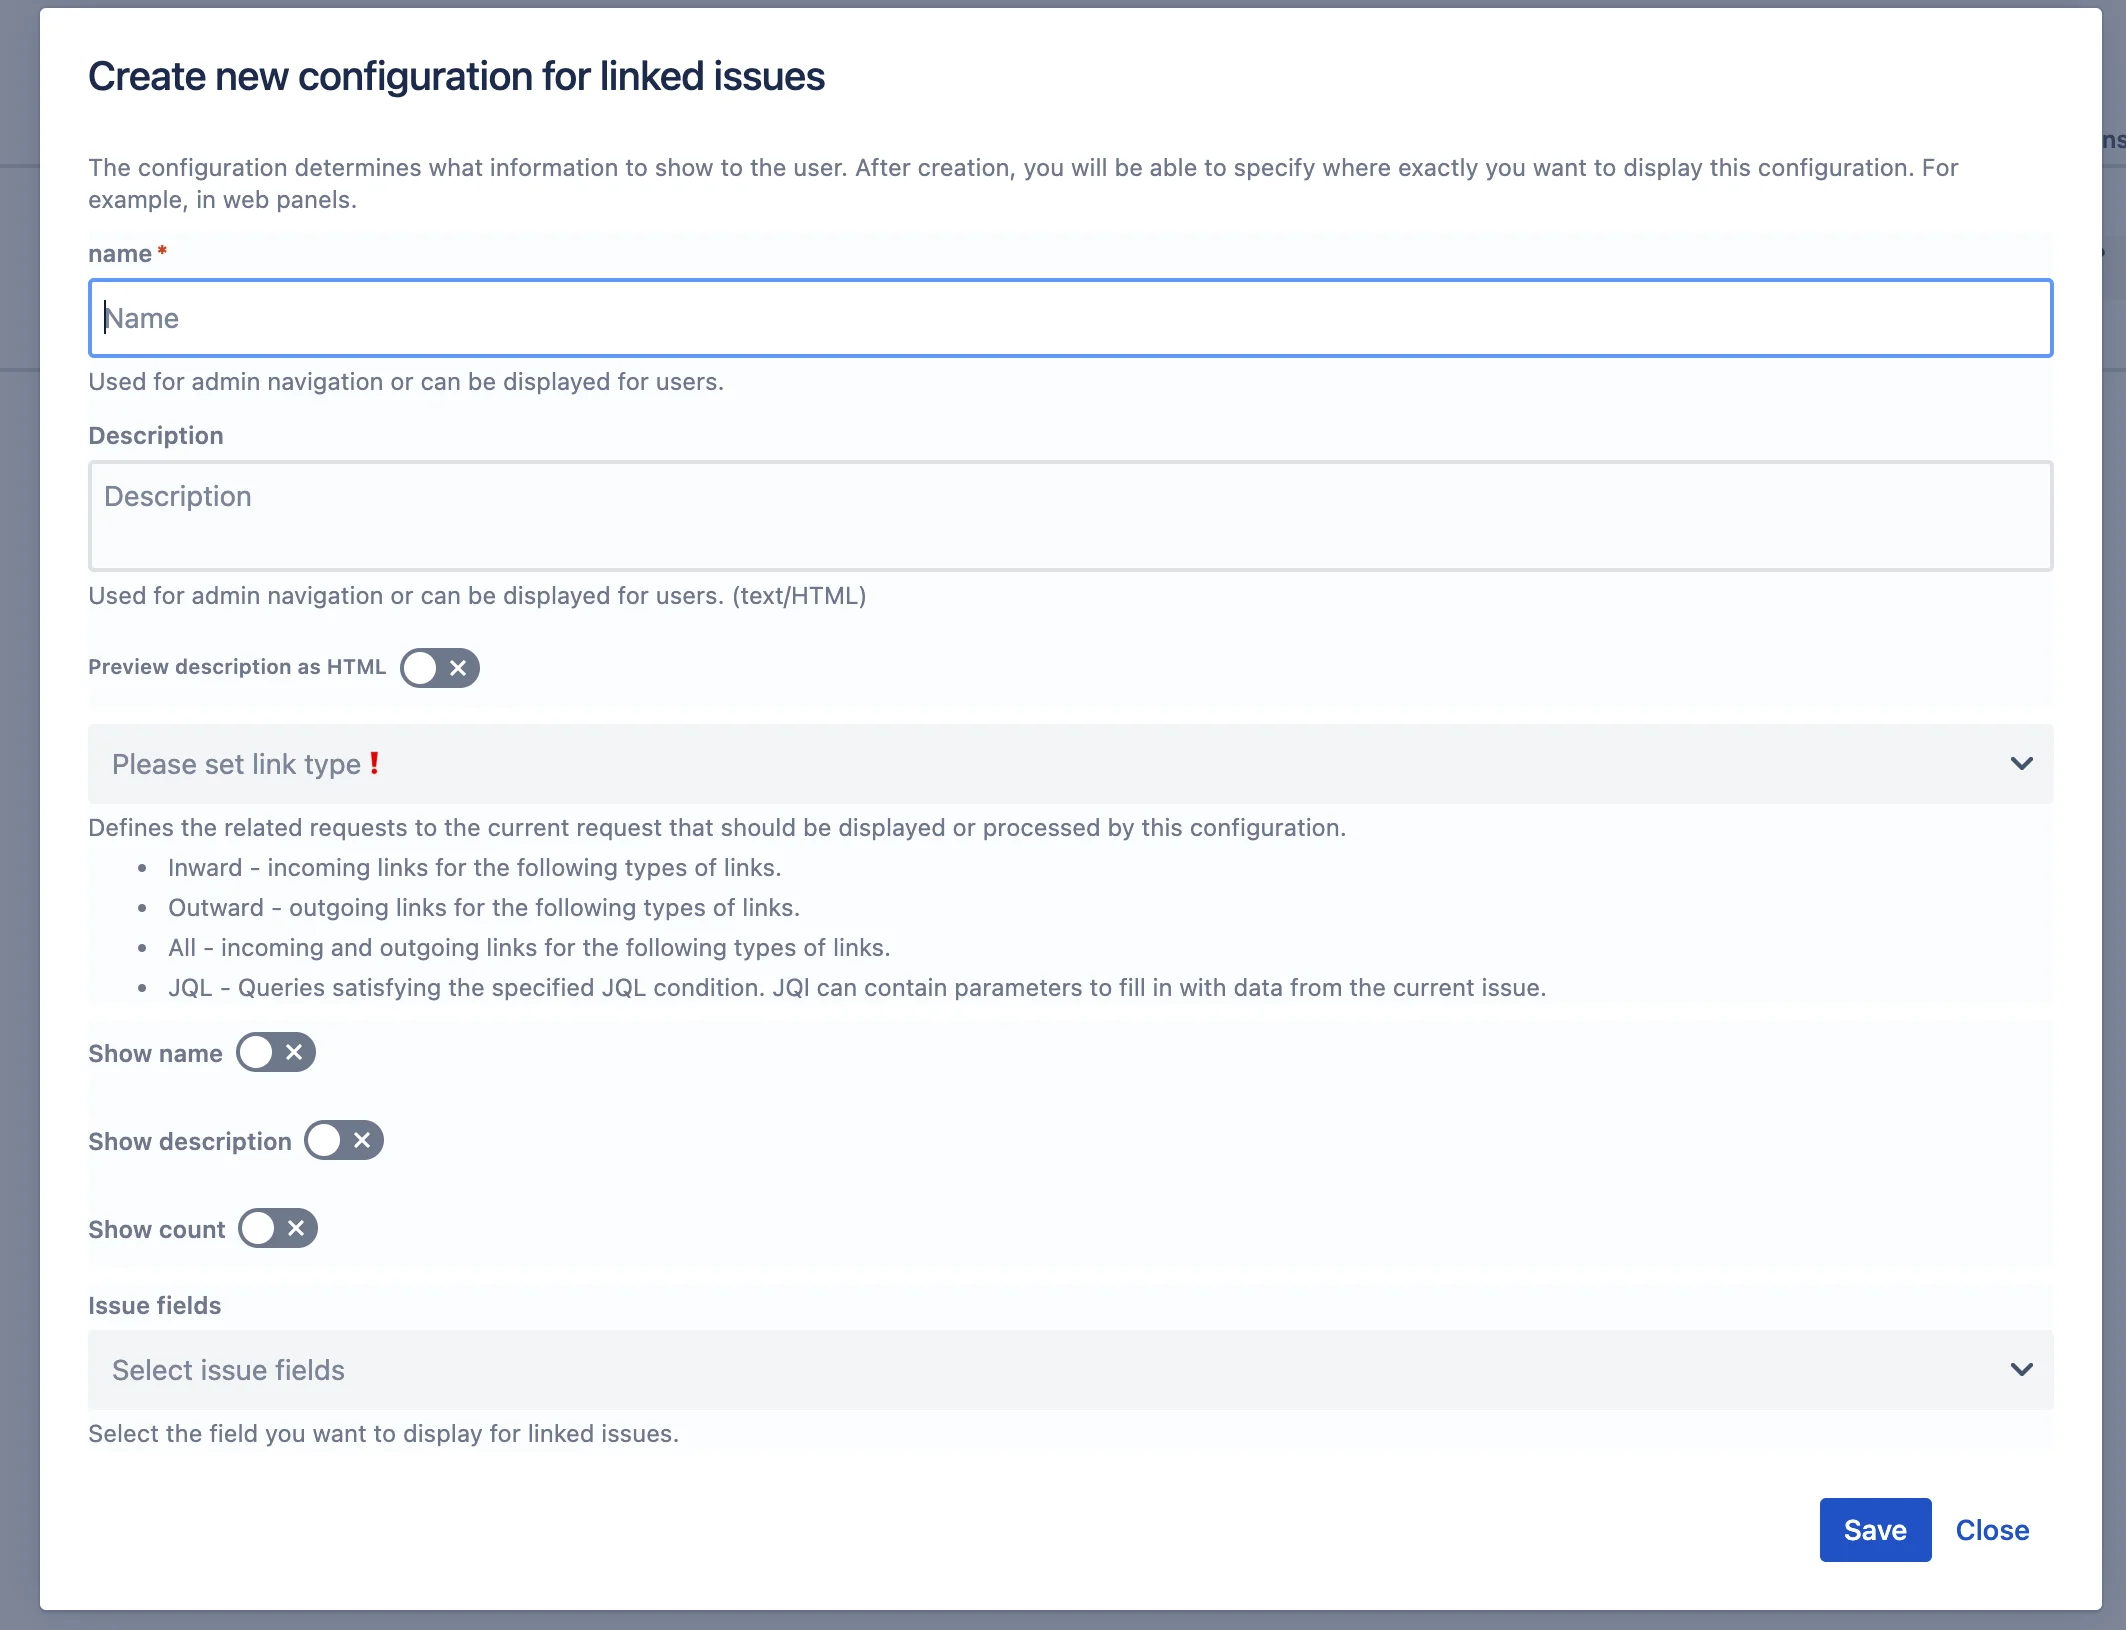
Task: Click the Description text area
Action: click(1070, 516)
